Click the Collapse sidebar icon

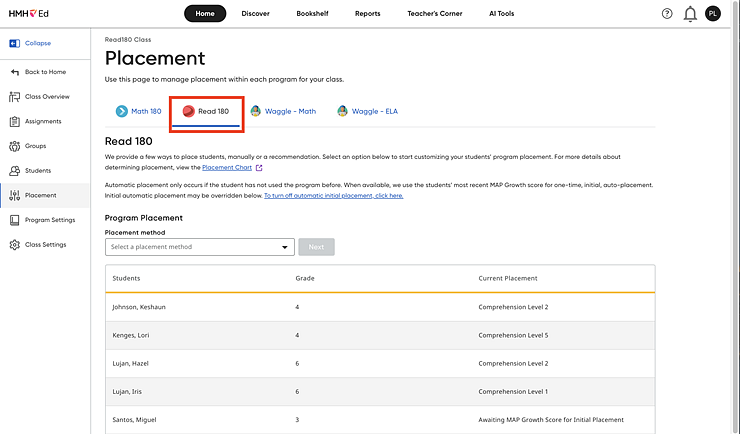(15, 43)
